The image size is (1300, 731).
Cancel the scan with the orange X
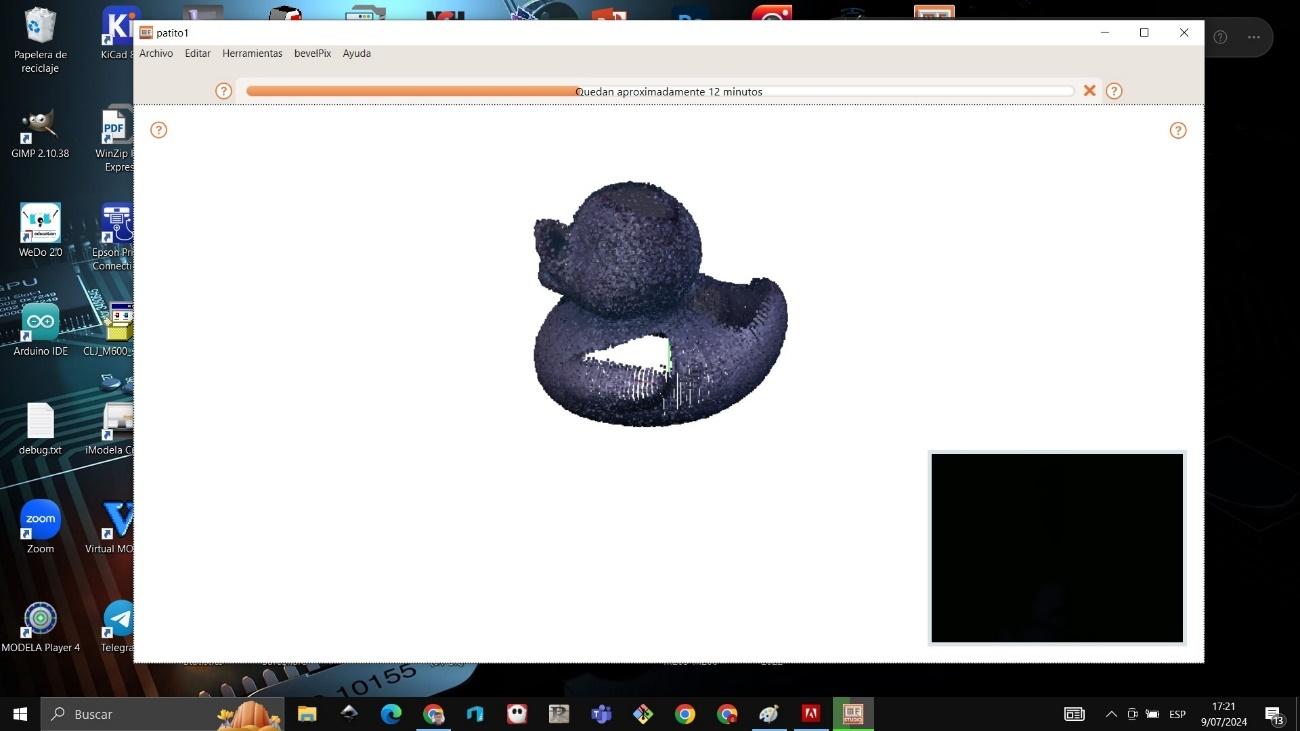click(x=1090, y=91)
